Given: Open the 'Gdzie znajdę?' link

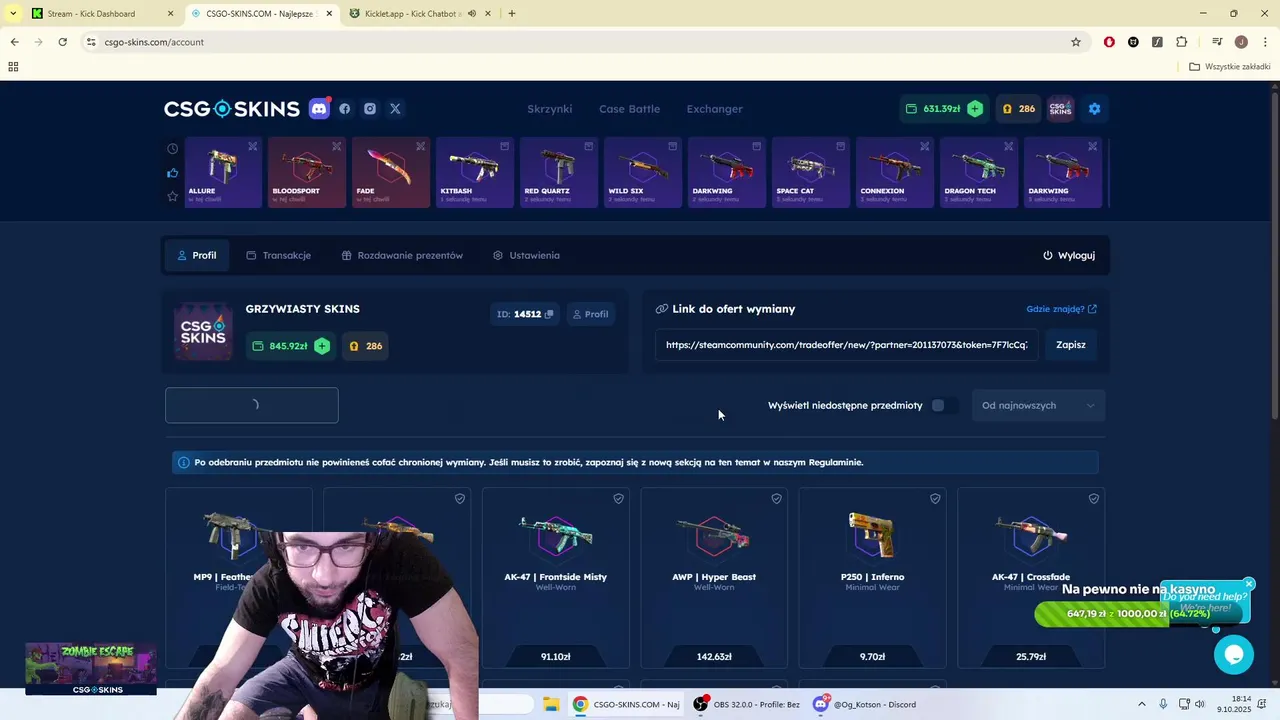Looking at the screenshot, I should click(1061, 309).
